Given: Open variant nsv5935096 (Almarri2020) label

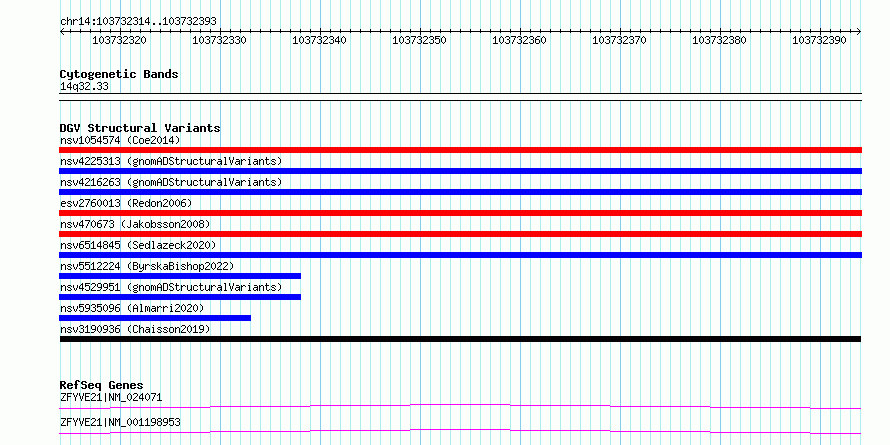Looking at the screenshot, I should 132,308.
